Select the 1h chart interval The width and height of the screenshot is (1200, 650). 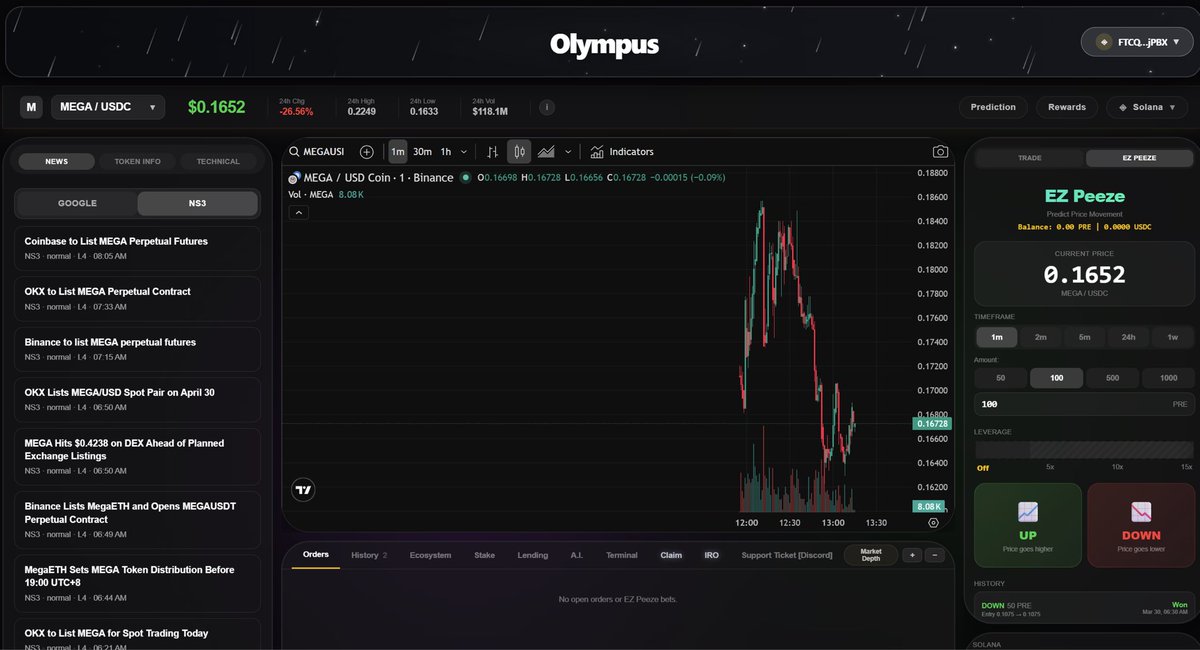click(446, 152)
